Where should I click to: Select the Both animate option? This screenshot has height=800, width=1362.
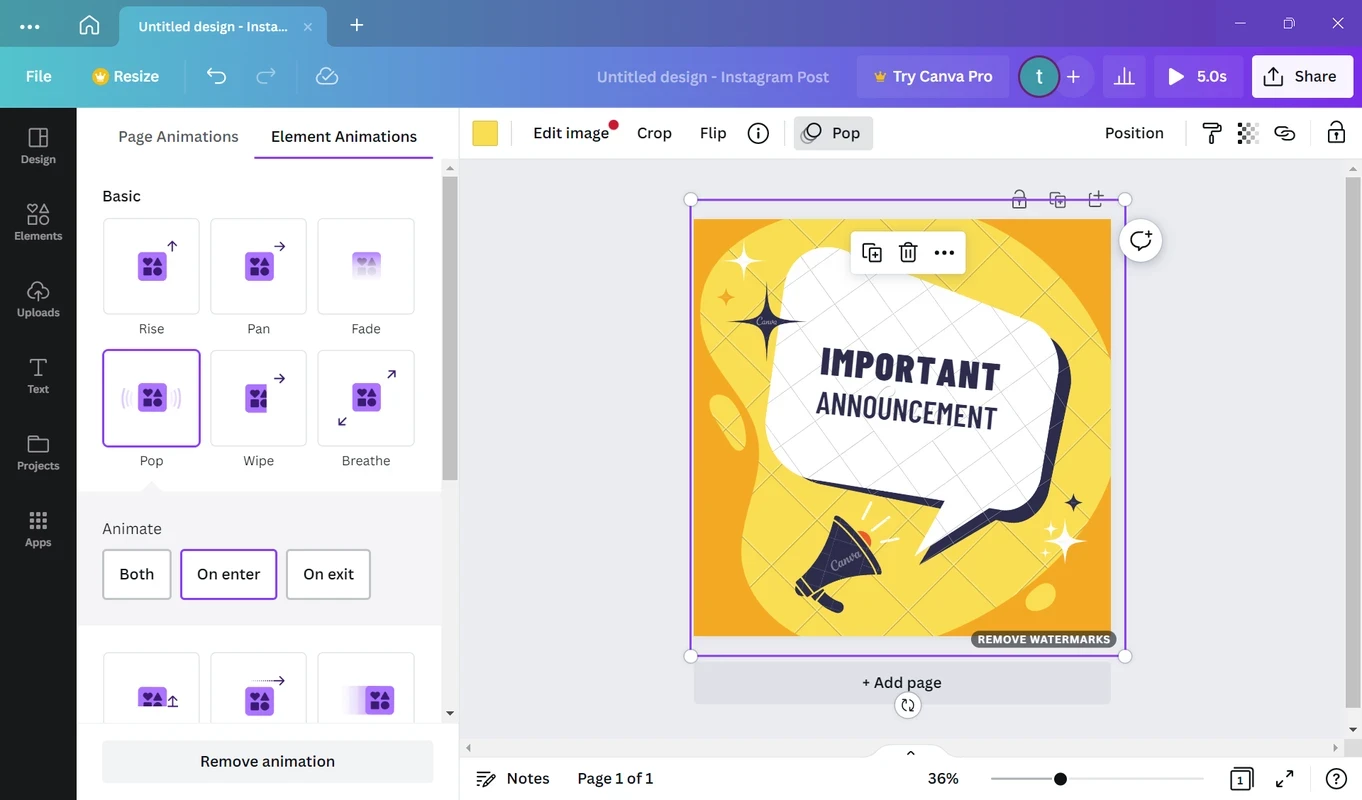(137, 574)
